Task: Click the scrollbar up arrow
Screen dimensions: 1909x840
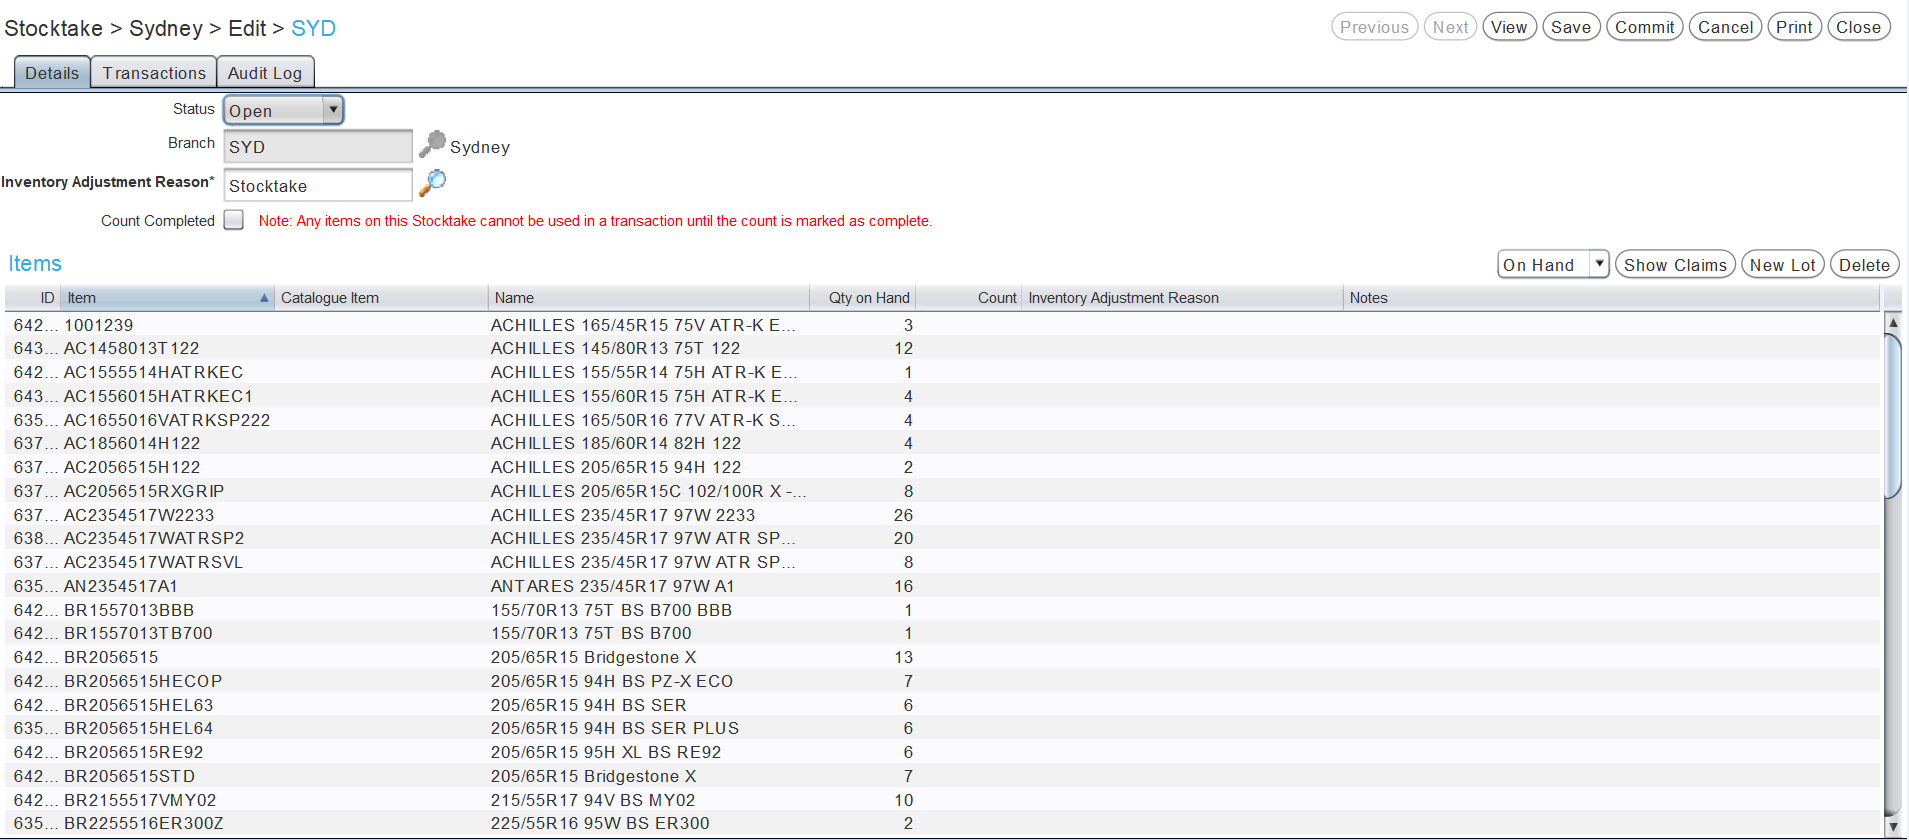Action: pyautogui.click(x=1892, y=323)
